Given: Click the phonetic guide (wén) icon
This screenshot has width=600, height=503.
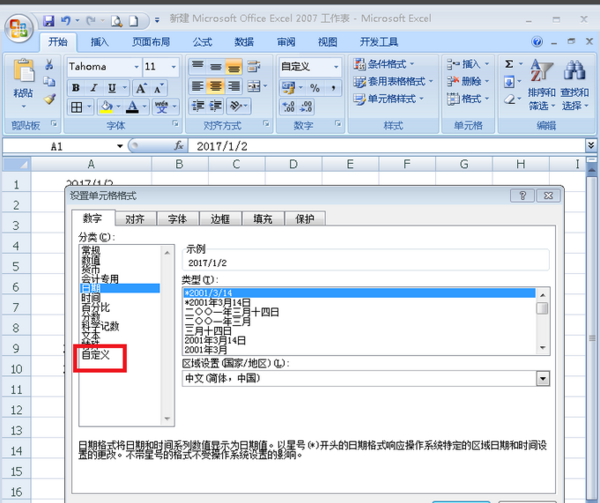Looking at the screenshot, I should [x=162, y=107].
